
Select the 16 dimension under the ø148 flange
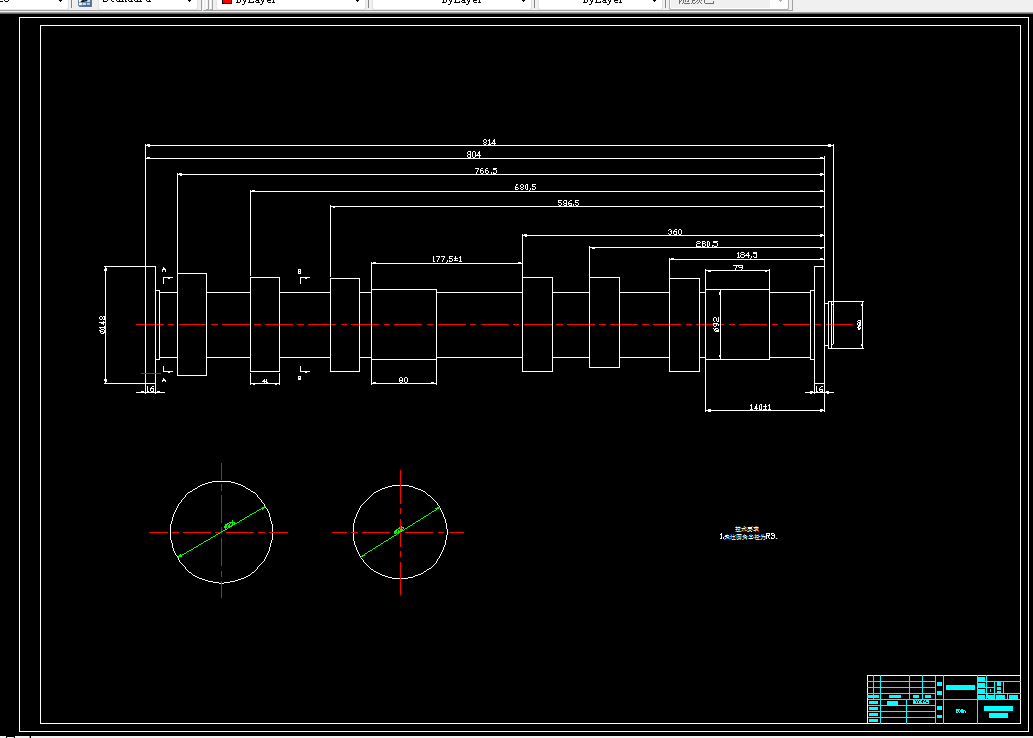pyautogui.click(x=150, y=389)
